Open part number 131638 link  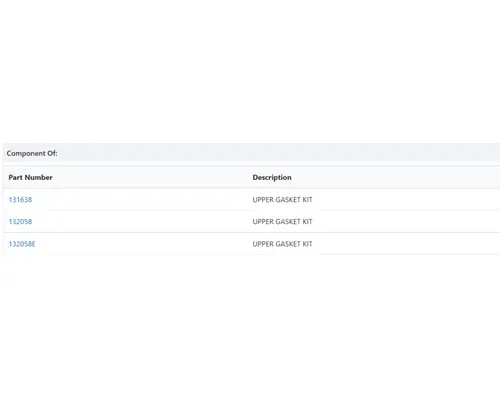pos(20,200)
